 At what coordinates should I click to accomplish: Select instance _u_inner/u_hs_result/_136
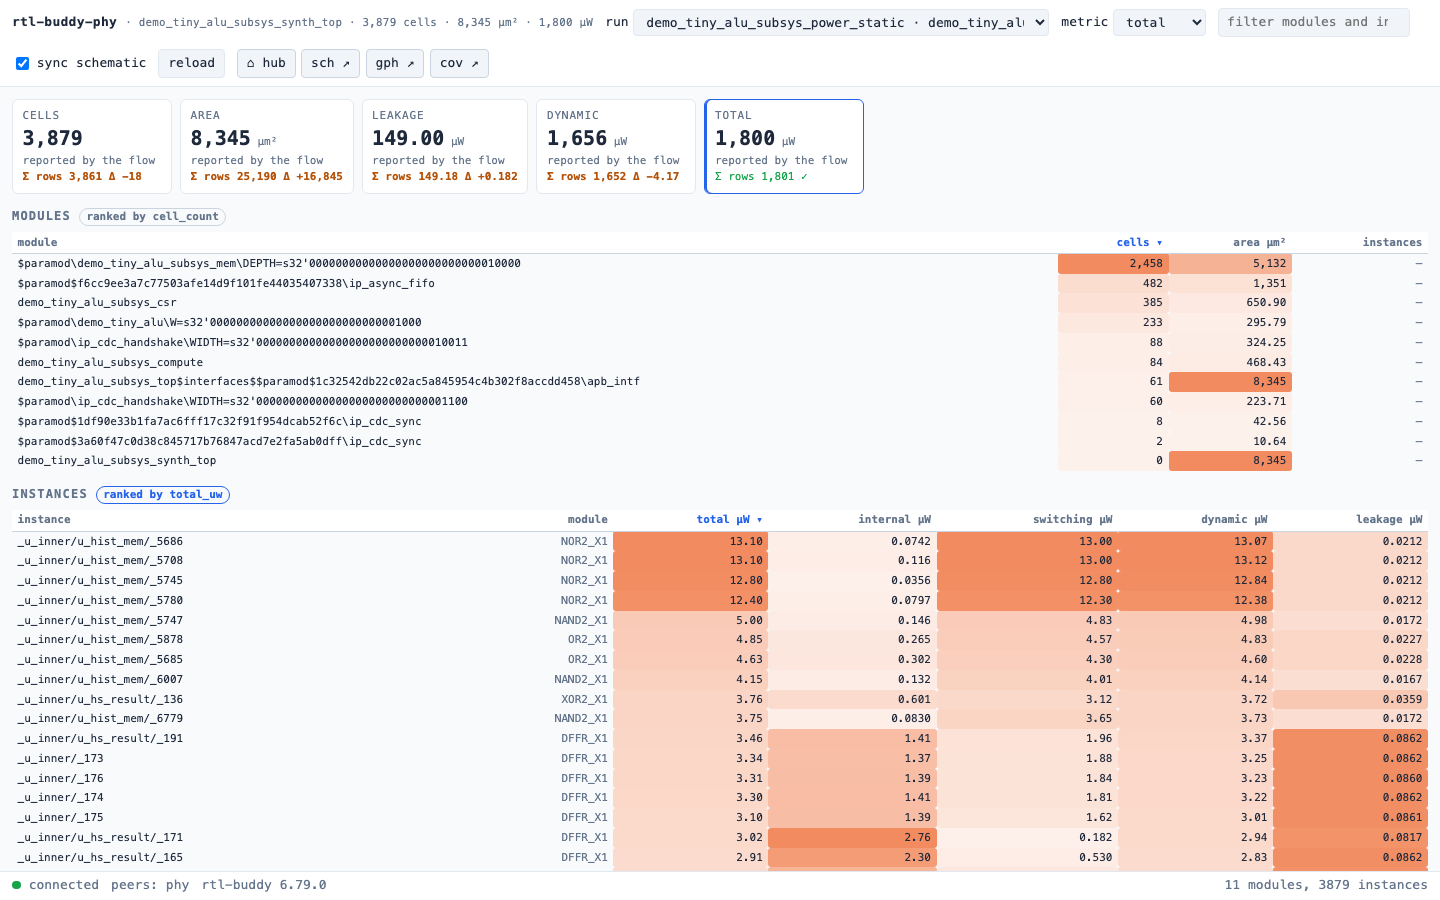pos(720,699)
